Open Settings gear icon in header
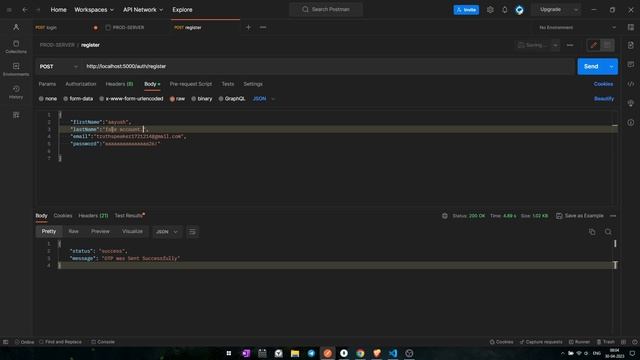Screen dimensions: 640x360 pos(490,9)
